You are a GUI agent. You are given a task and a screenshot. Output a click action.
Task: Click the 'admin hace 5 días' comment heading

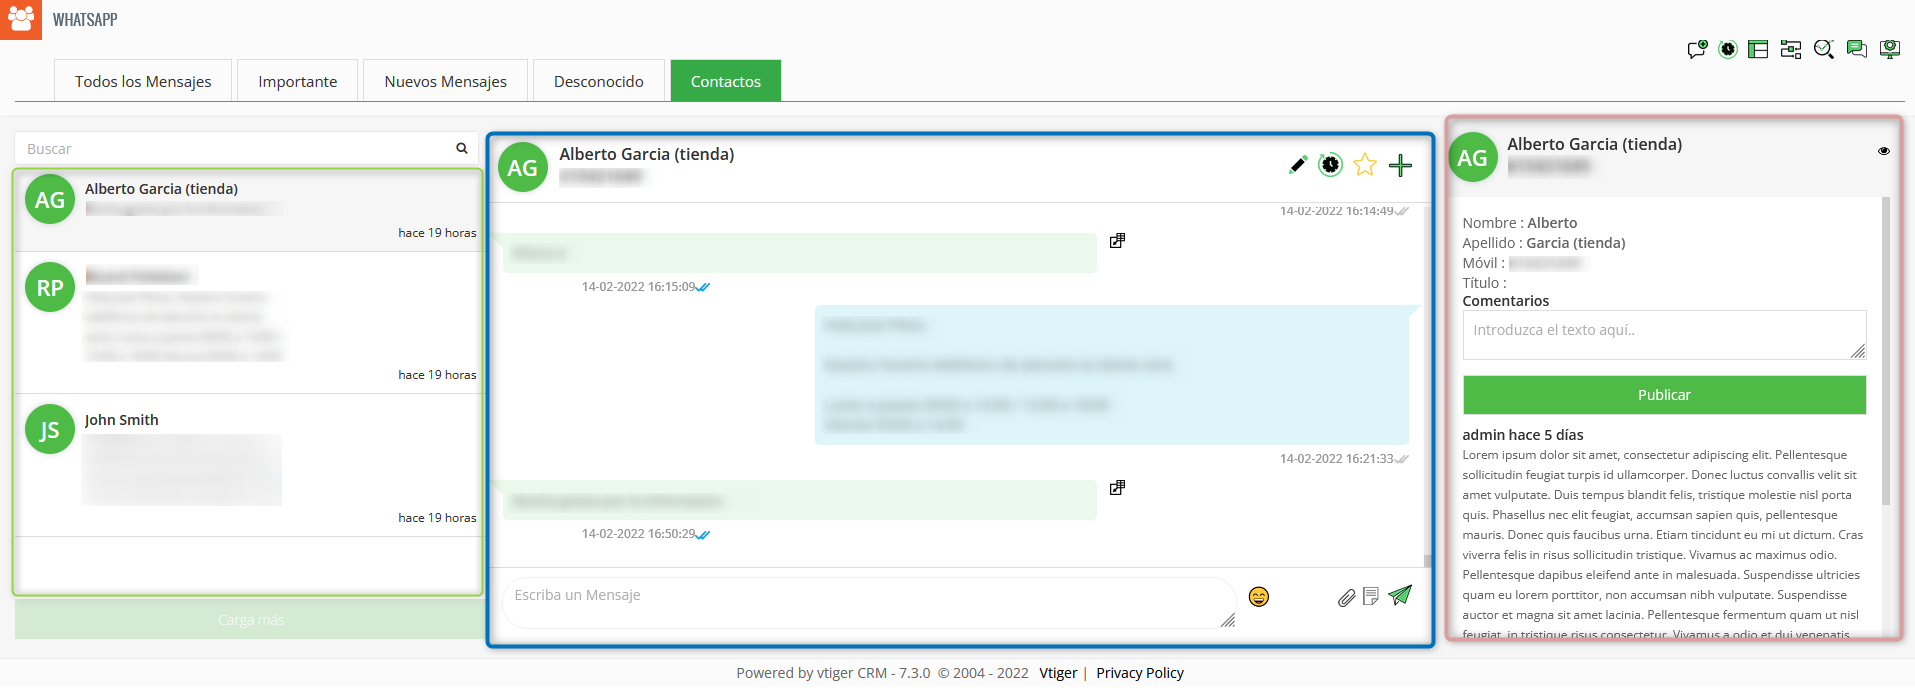[x=1523, y=435]
